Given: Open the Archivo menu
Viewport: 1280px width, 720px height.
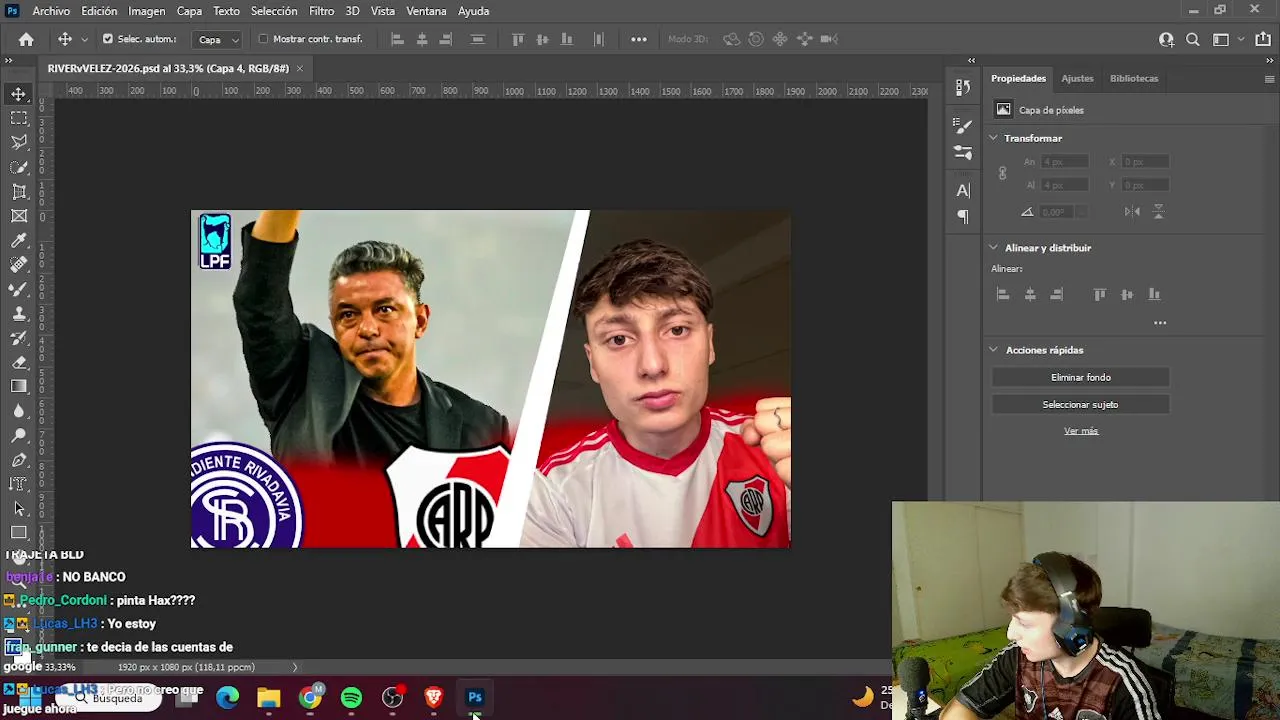Looking at the screenshot, I should [x=51, y=11].
